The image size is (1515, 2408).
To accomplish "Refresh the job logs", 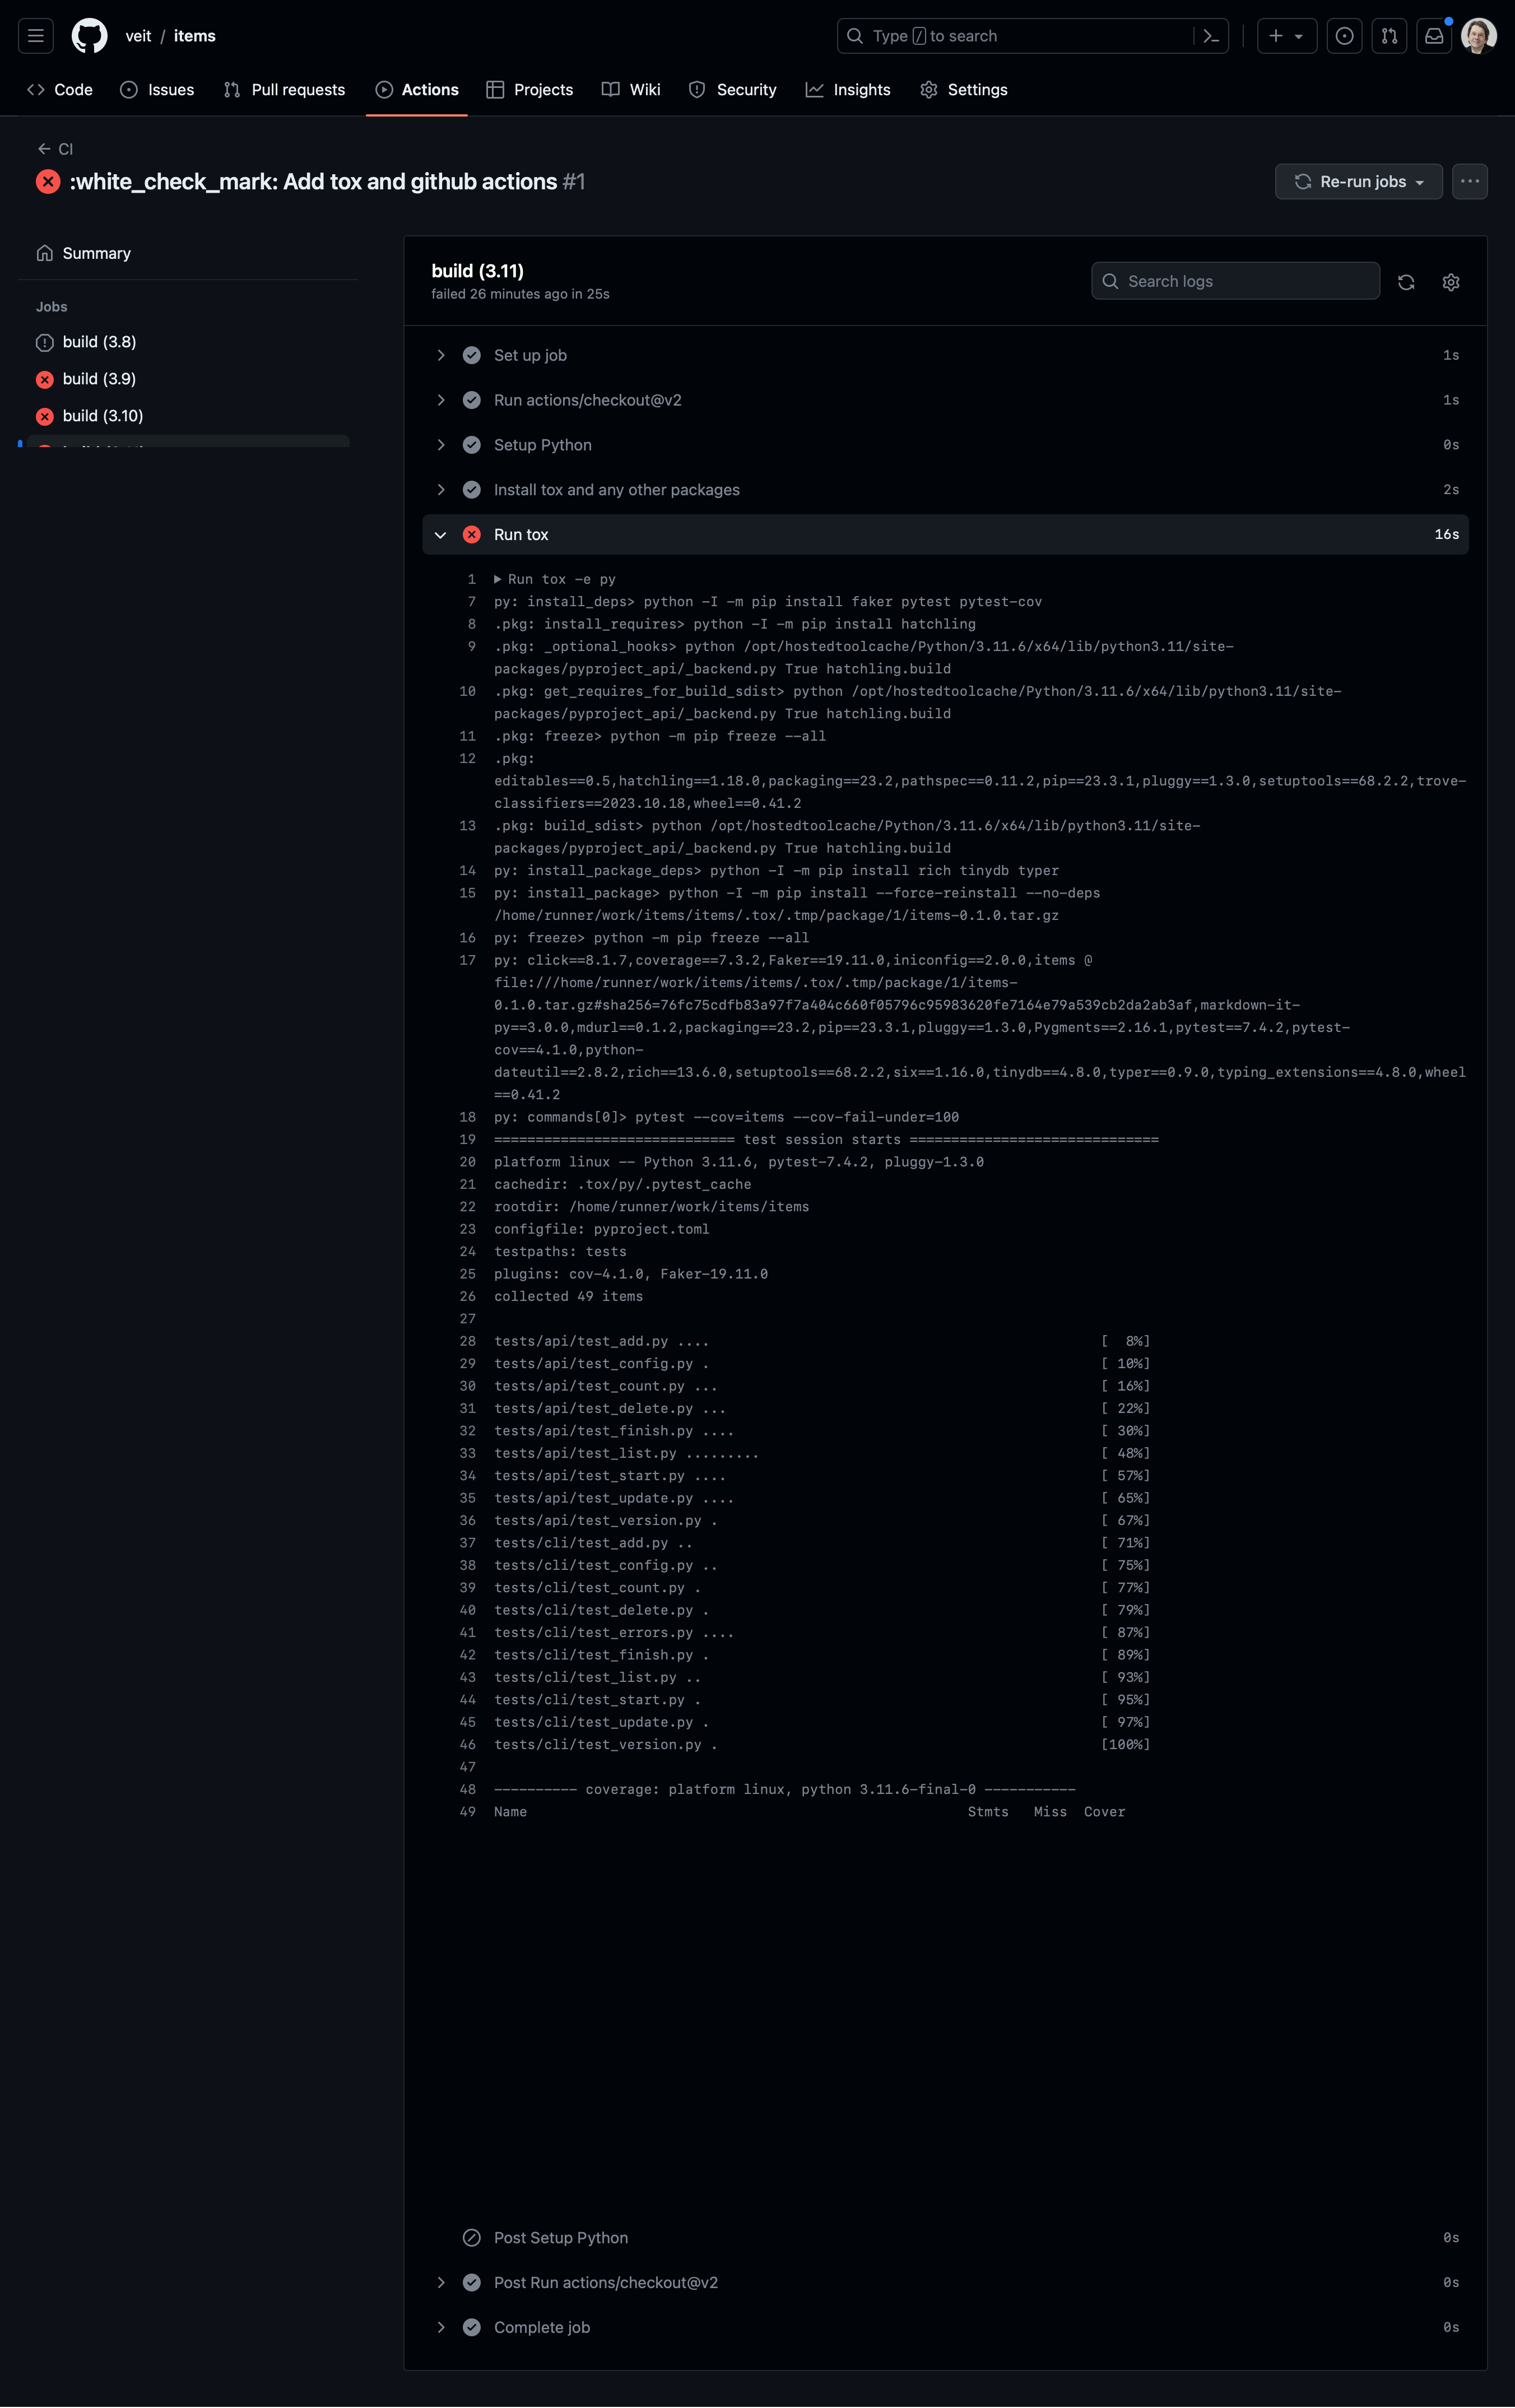I will coord(1406,282).
